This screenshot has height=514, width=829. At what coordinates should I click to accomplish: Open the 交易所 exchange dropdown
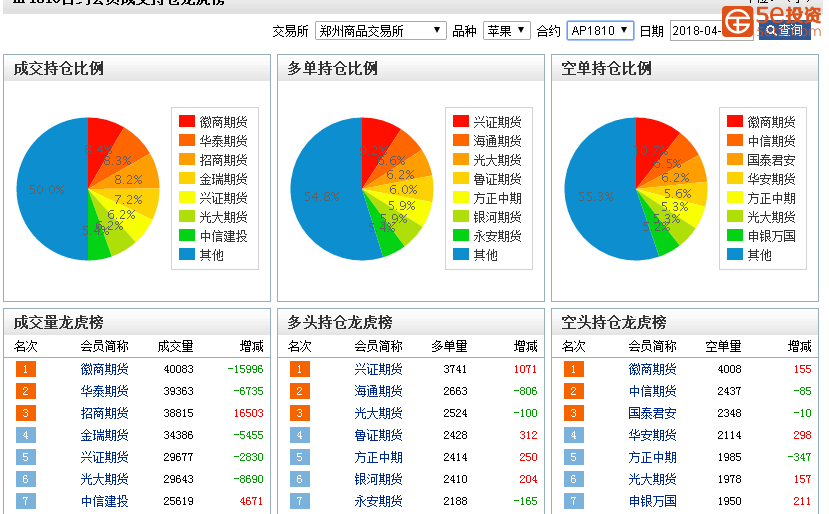381,31
